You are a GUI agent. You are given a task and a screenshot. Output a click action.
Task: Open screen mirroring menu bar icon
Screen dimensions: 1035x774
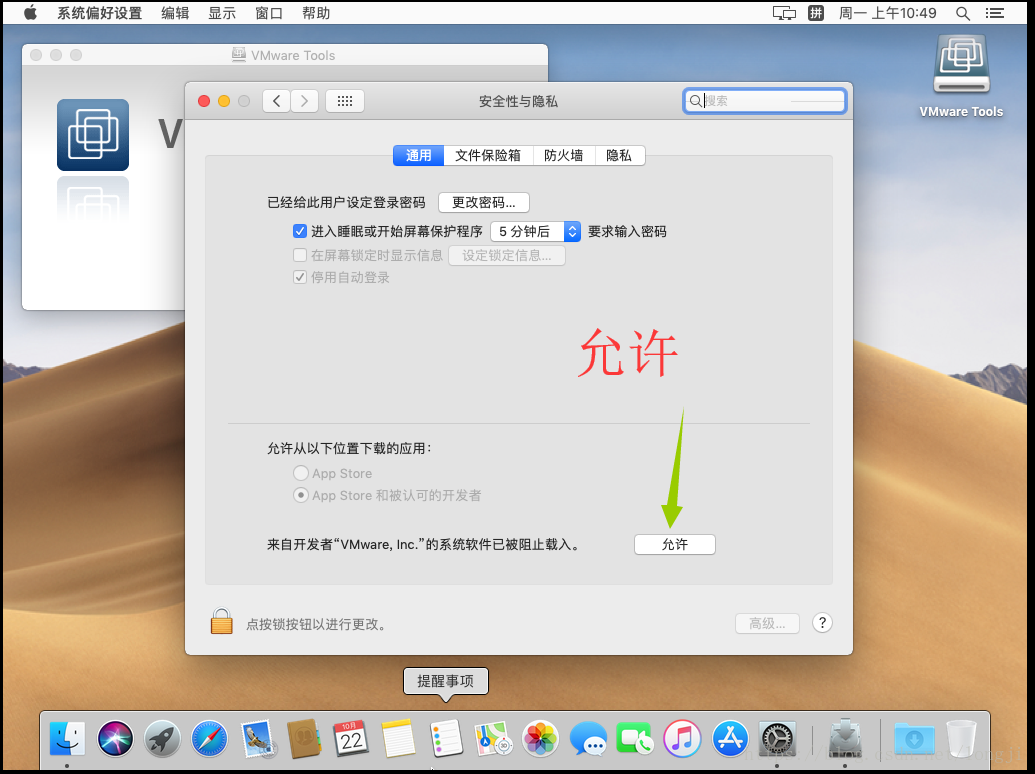[784, 13]
